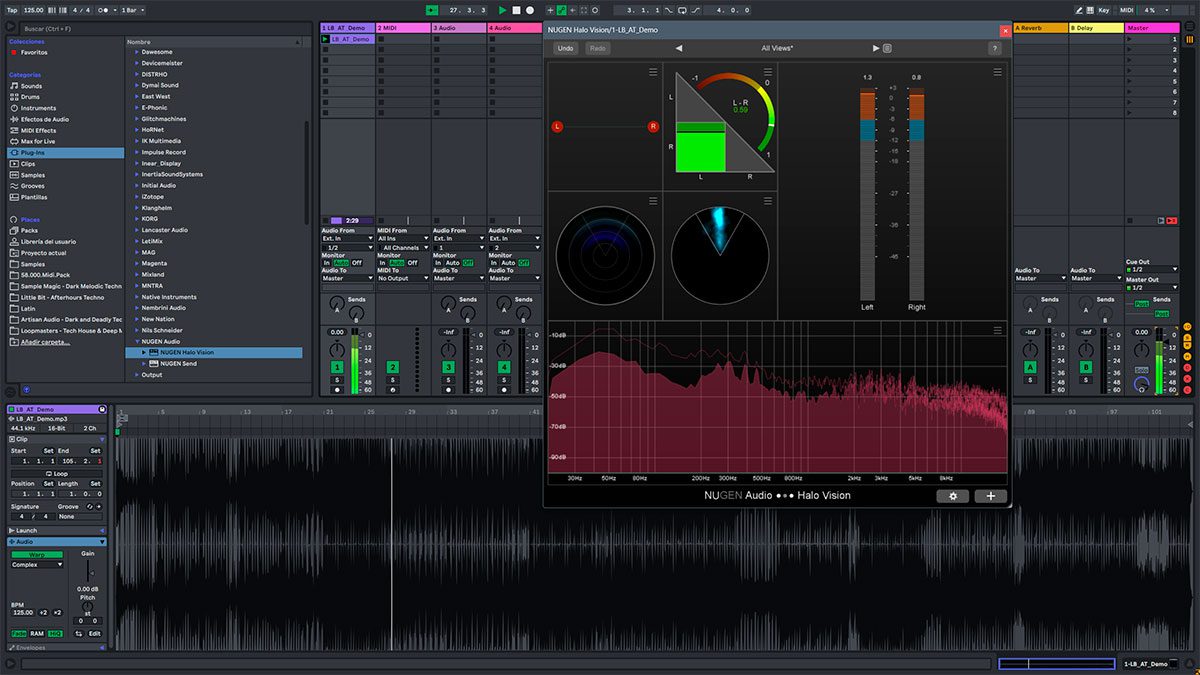Select the A Reverb return track header
The width and height of the screenshot is (1200, 675).
pos(1040,28)
